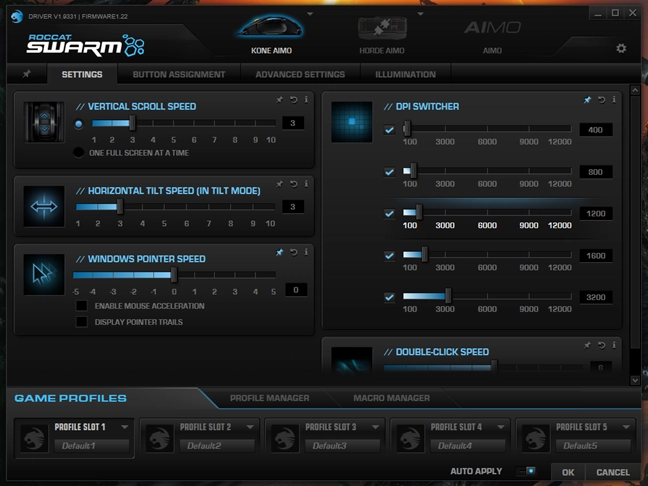Show info for DPI Switcher
648x486 pixels.
coord(614,100)
